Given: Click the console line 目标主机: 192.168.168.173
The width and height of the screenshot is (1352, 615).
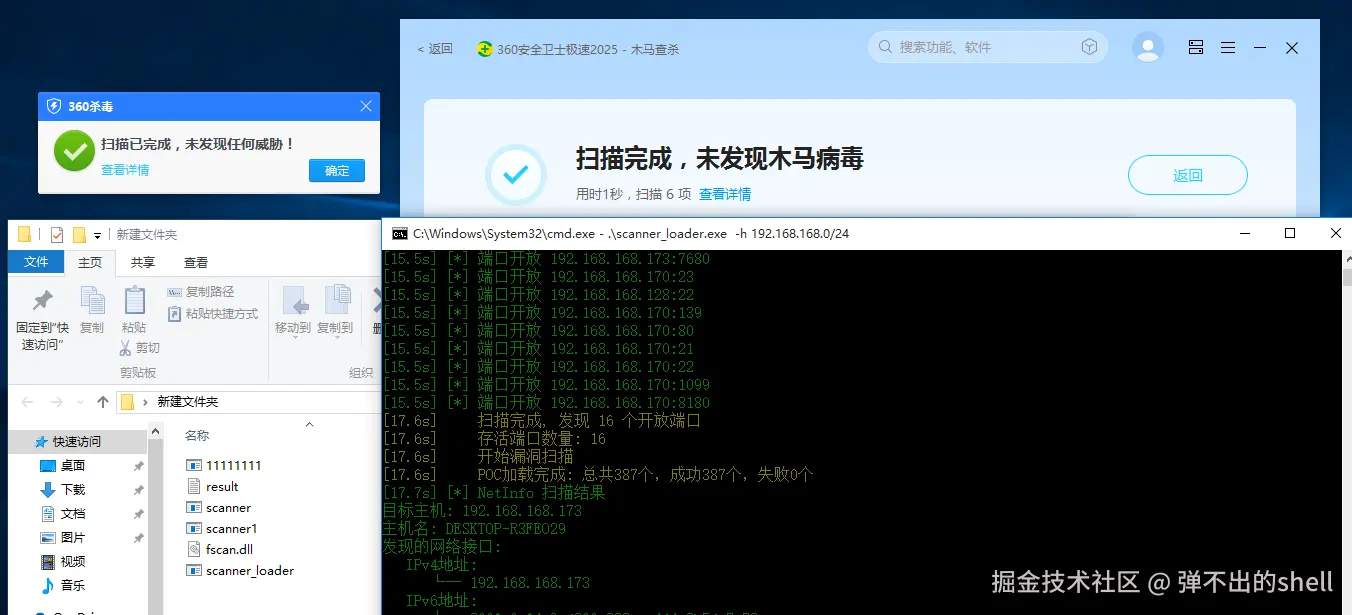Looking at the screenshot, I should click(482, 511).
